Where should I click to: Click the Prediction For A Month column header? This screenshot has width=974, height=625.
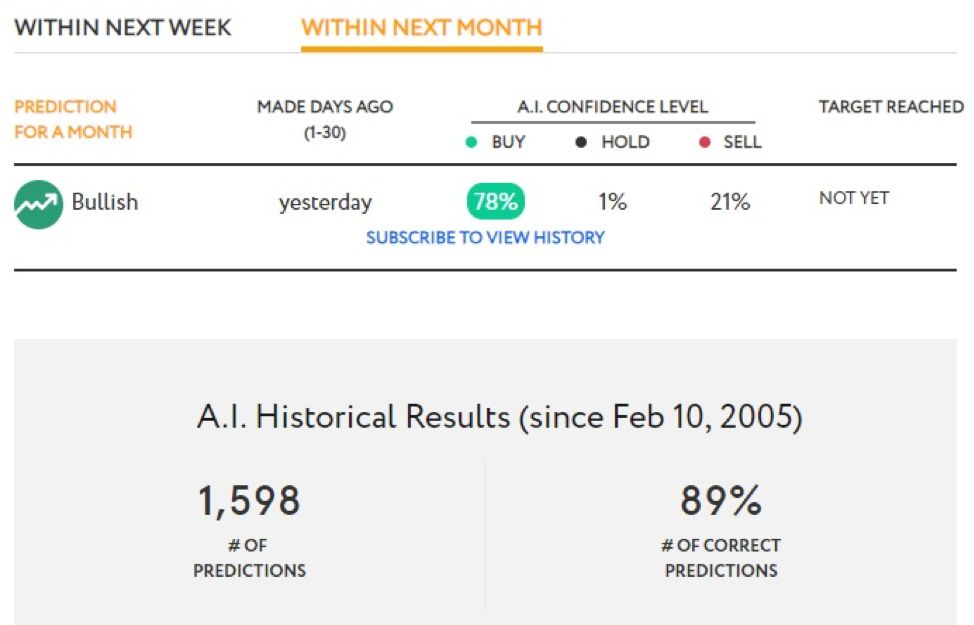tap(73, 119)
